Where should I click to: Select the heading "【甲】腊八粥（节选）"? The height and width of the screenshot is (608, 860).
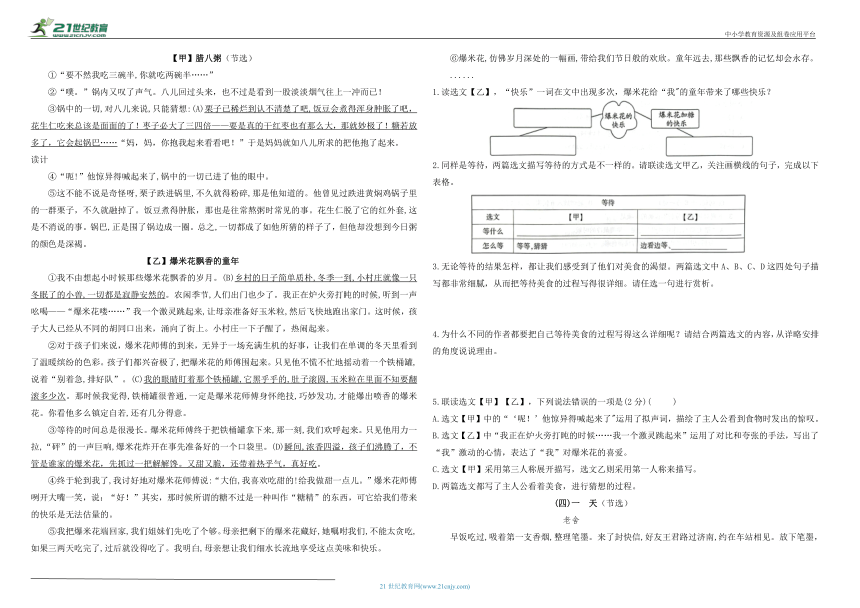click(x=212, y=58)
